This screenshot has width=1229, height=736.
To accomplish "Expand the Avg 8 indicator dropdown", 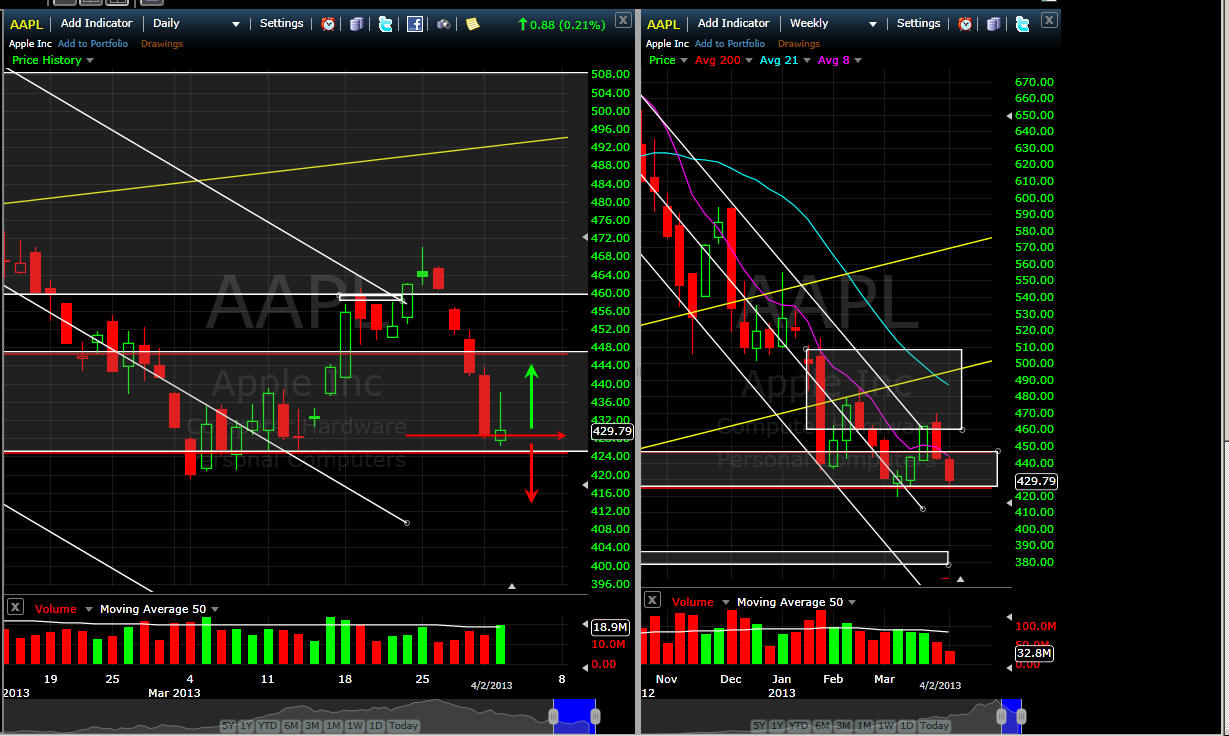I will 857,61.
